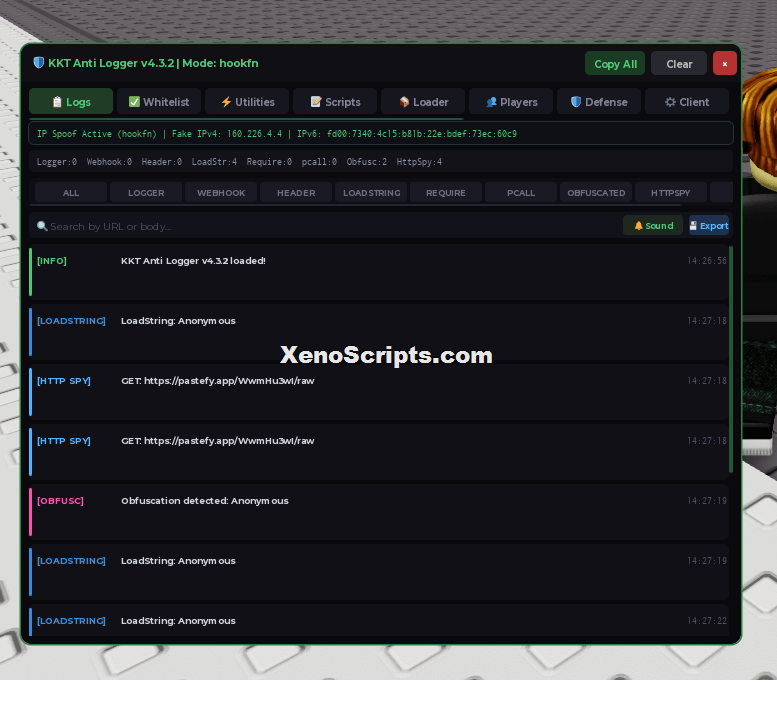Filter logs by HTTPSPY
This screenshot has height=710, width=777.
[x=670, y=193]
